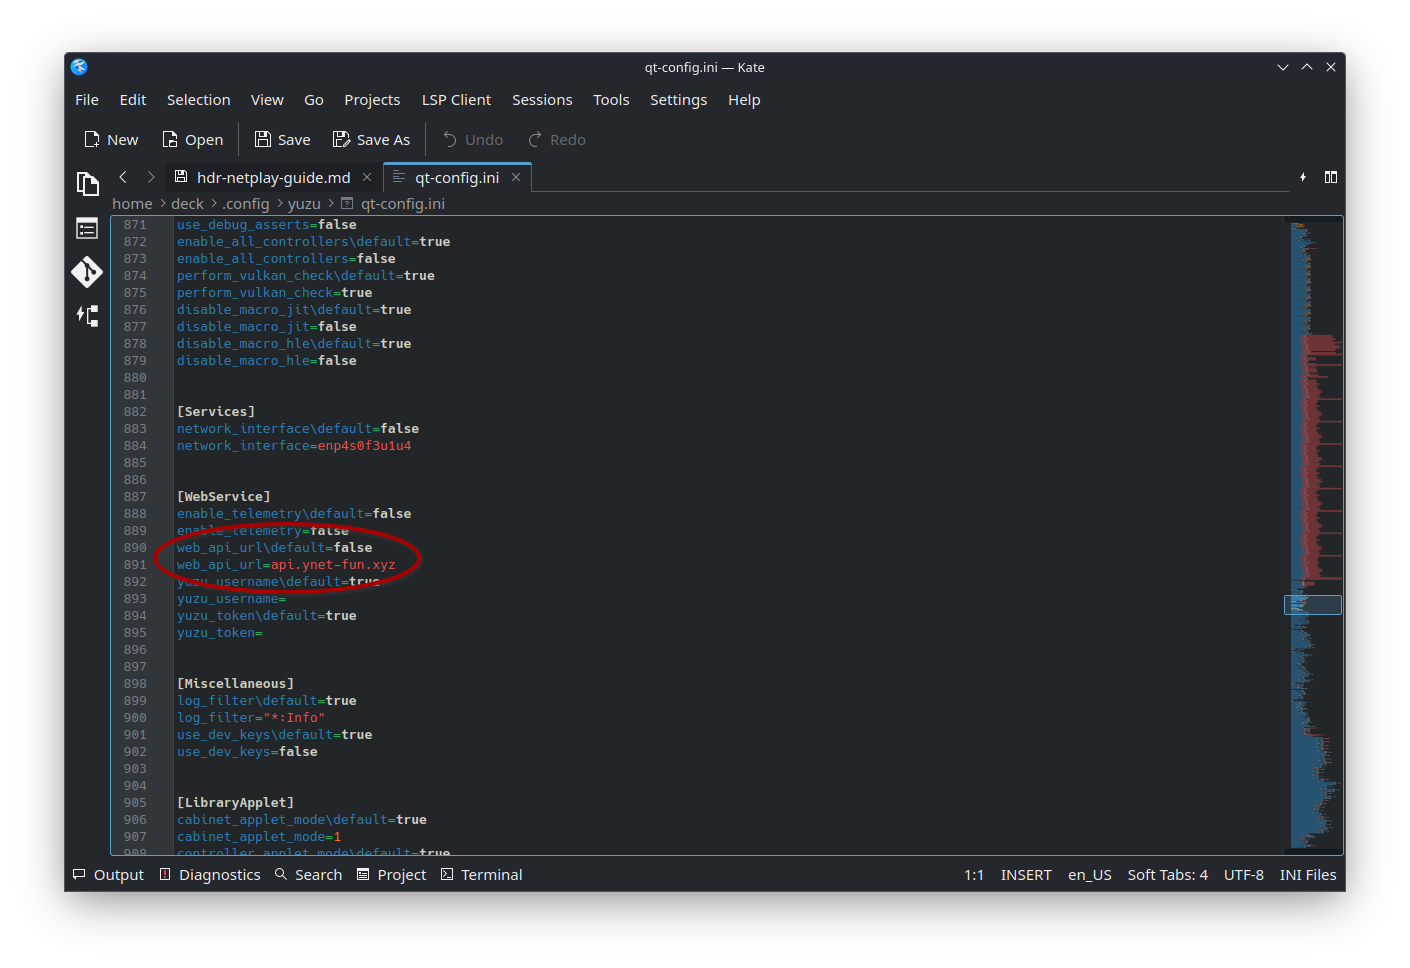Open the File menu
The width and height of the screenshot is (1410, 968).
[87, 100]
